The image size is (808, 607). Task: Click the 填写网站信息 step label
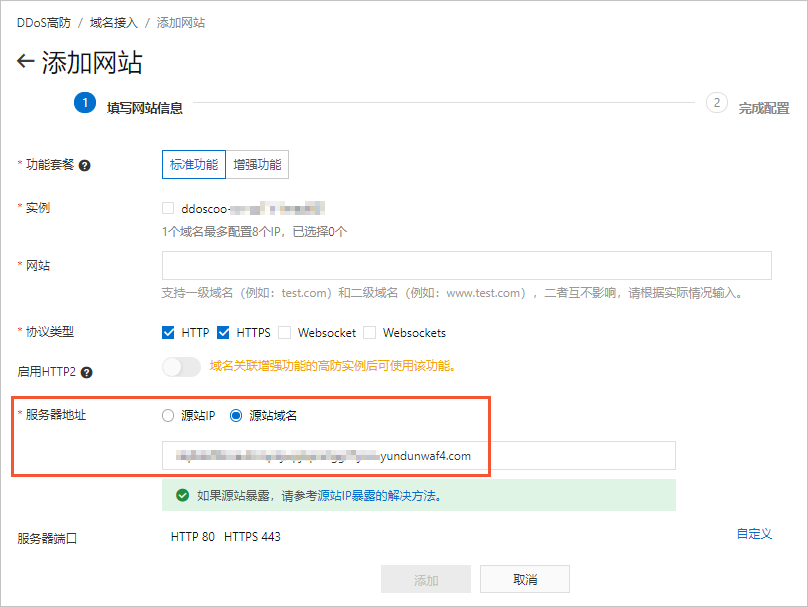145,108
